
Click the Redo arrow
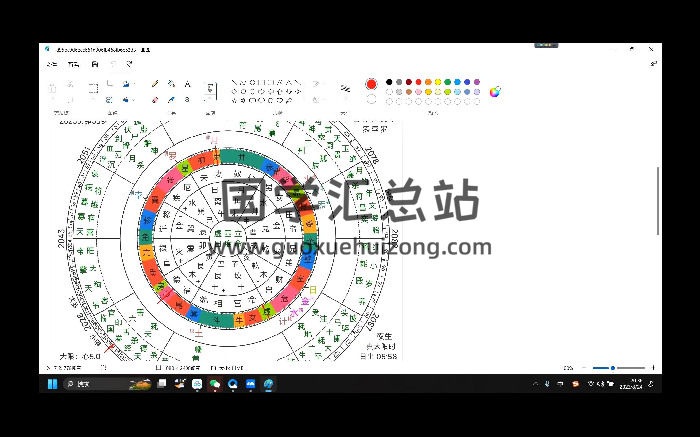click(129, 64)
